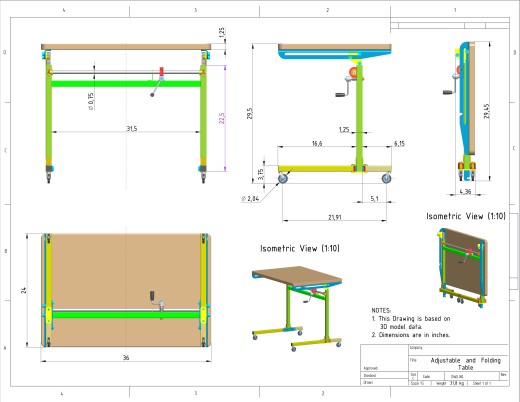Click the left caster wheel in side view
The height and width of the screenshot is (402, 520).
[x=283, y=179]
